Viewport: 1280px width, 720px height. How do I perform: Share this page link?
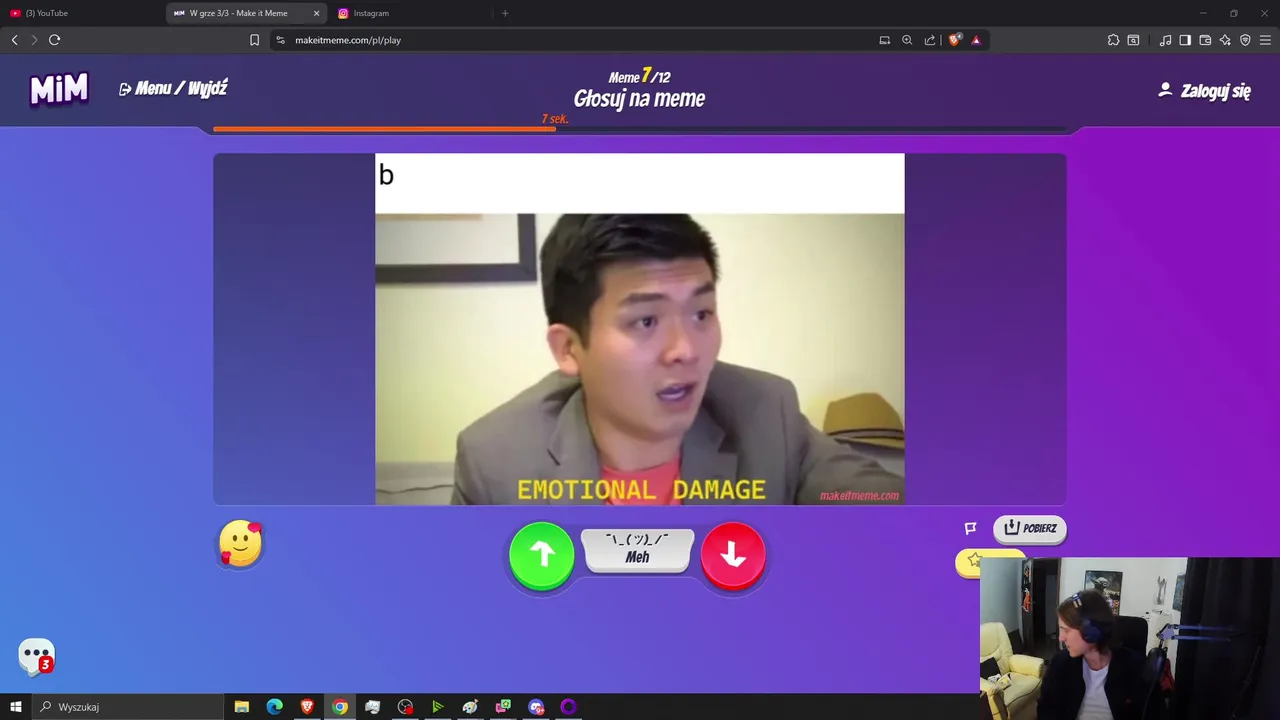tap(930, 40)
